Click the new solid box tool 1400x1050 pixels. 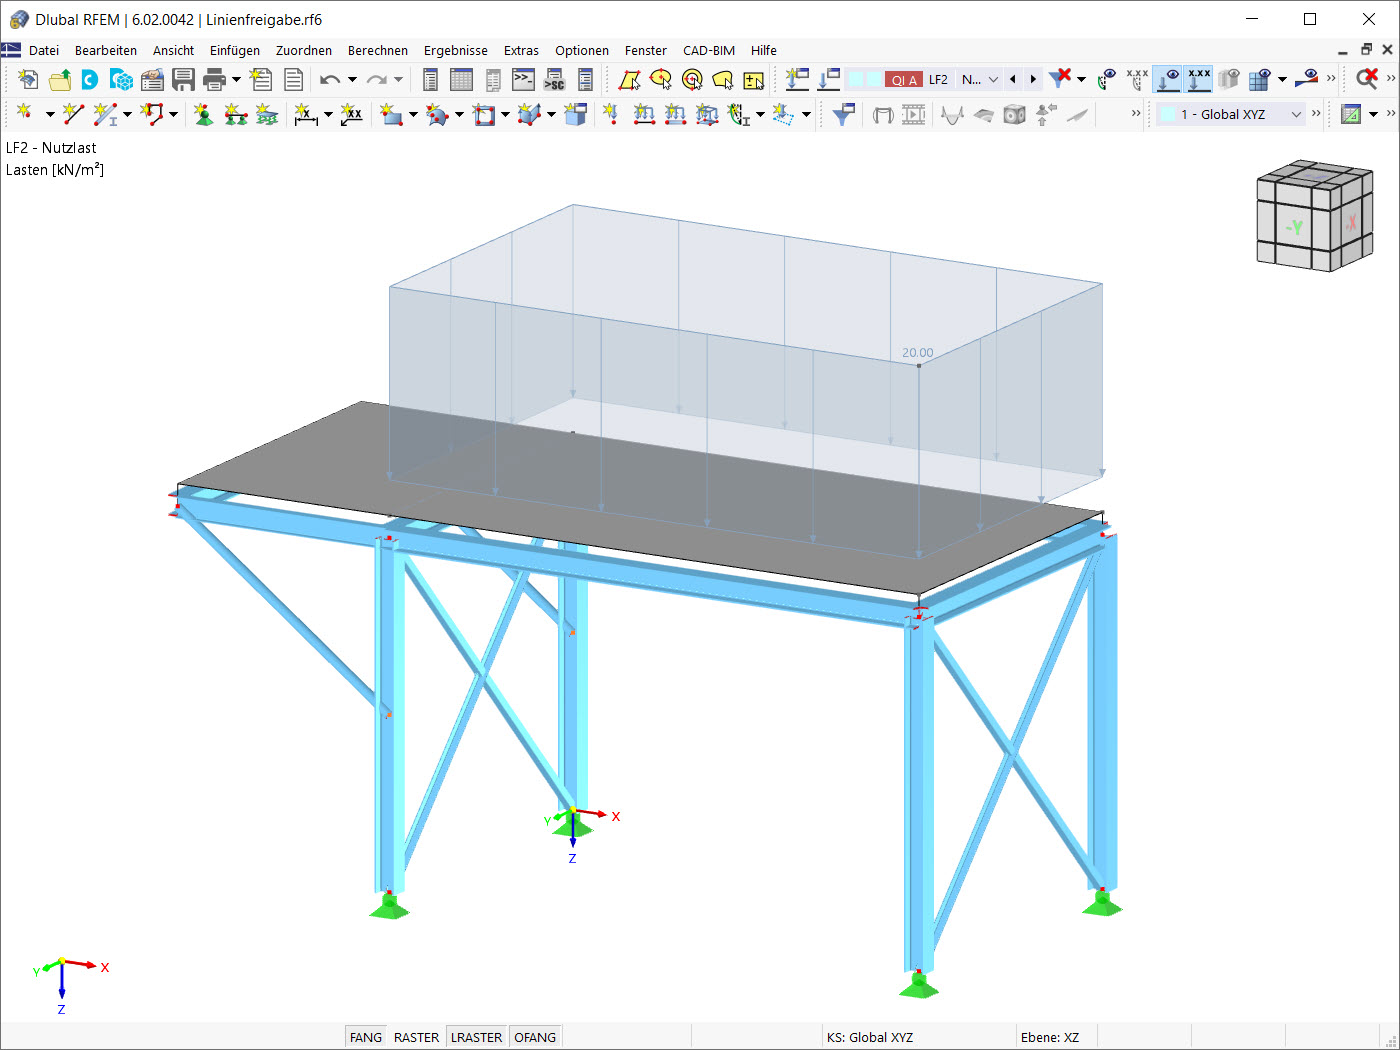(575, 114)
